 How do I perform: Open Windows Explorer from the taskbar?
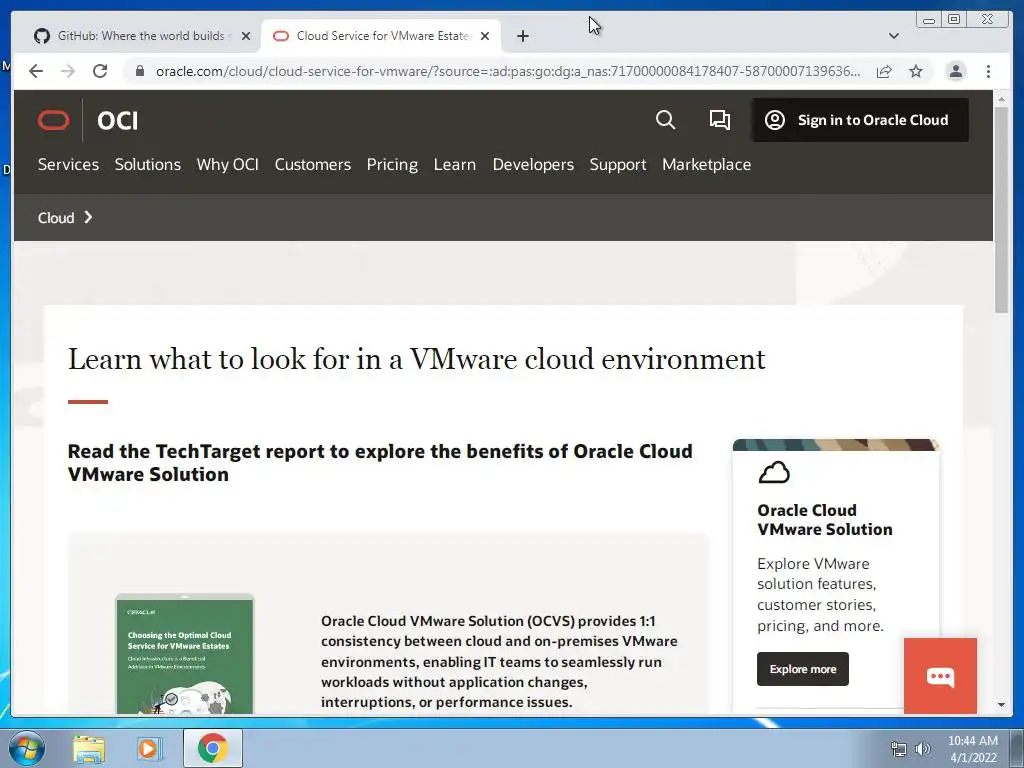(x=89, y=749)
